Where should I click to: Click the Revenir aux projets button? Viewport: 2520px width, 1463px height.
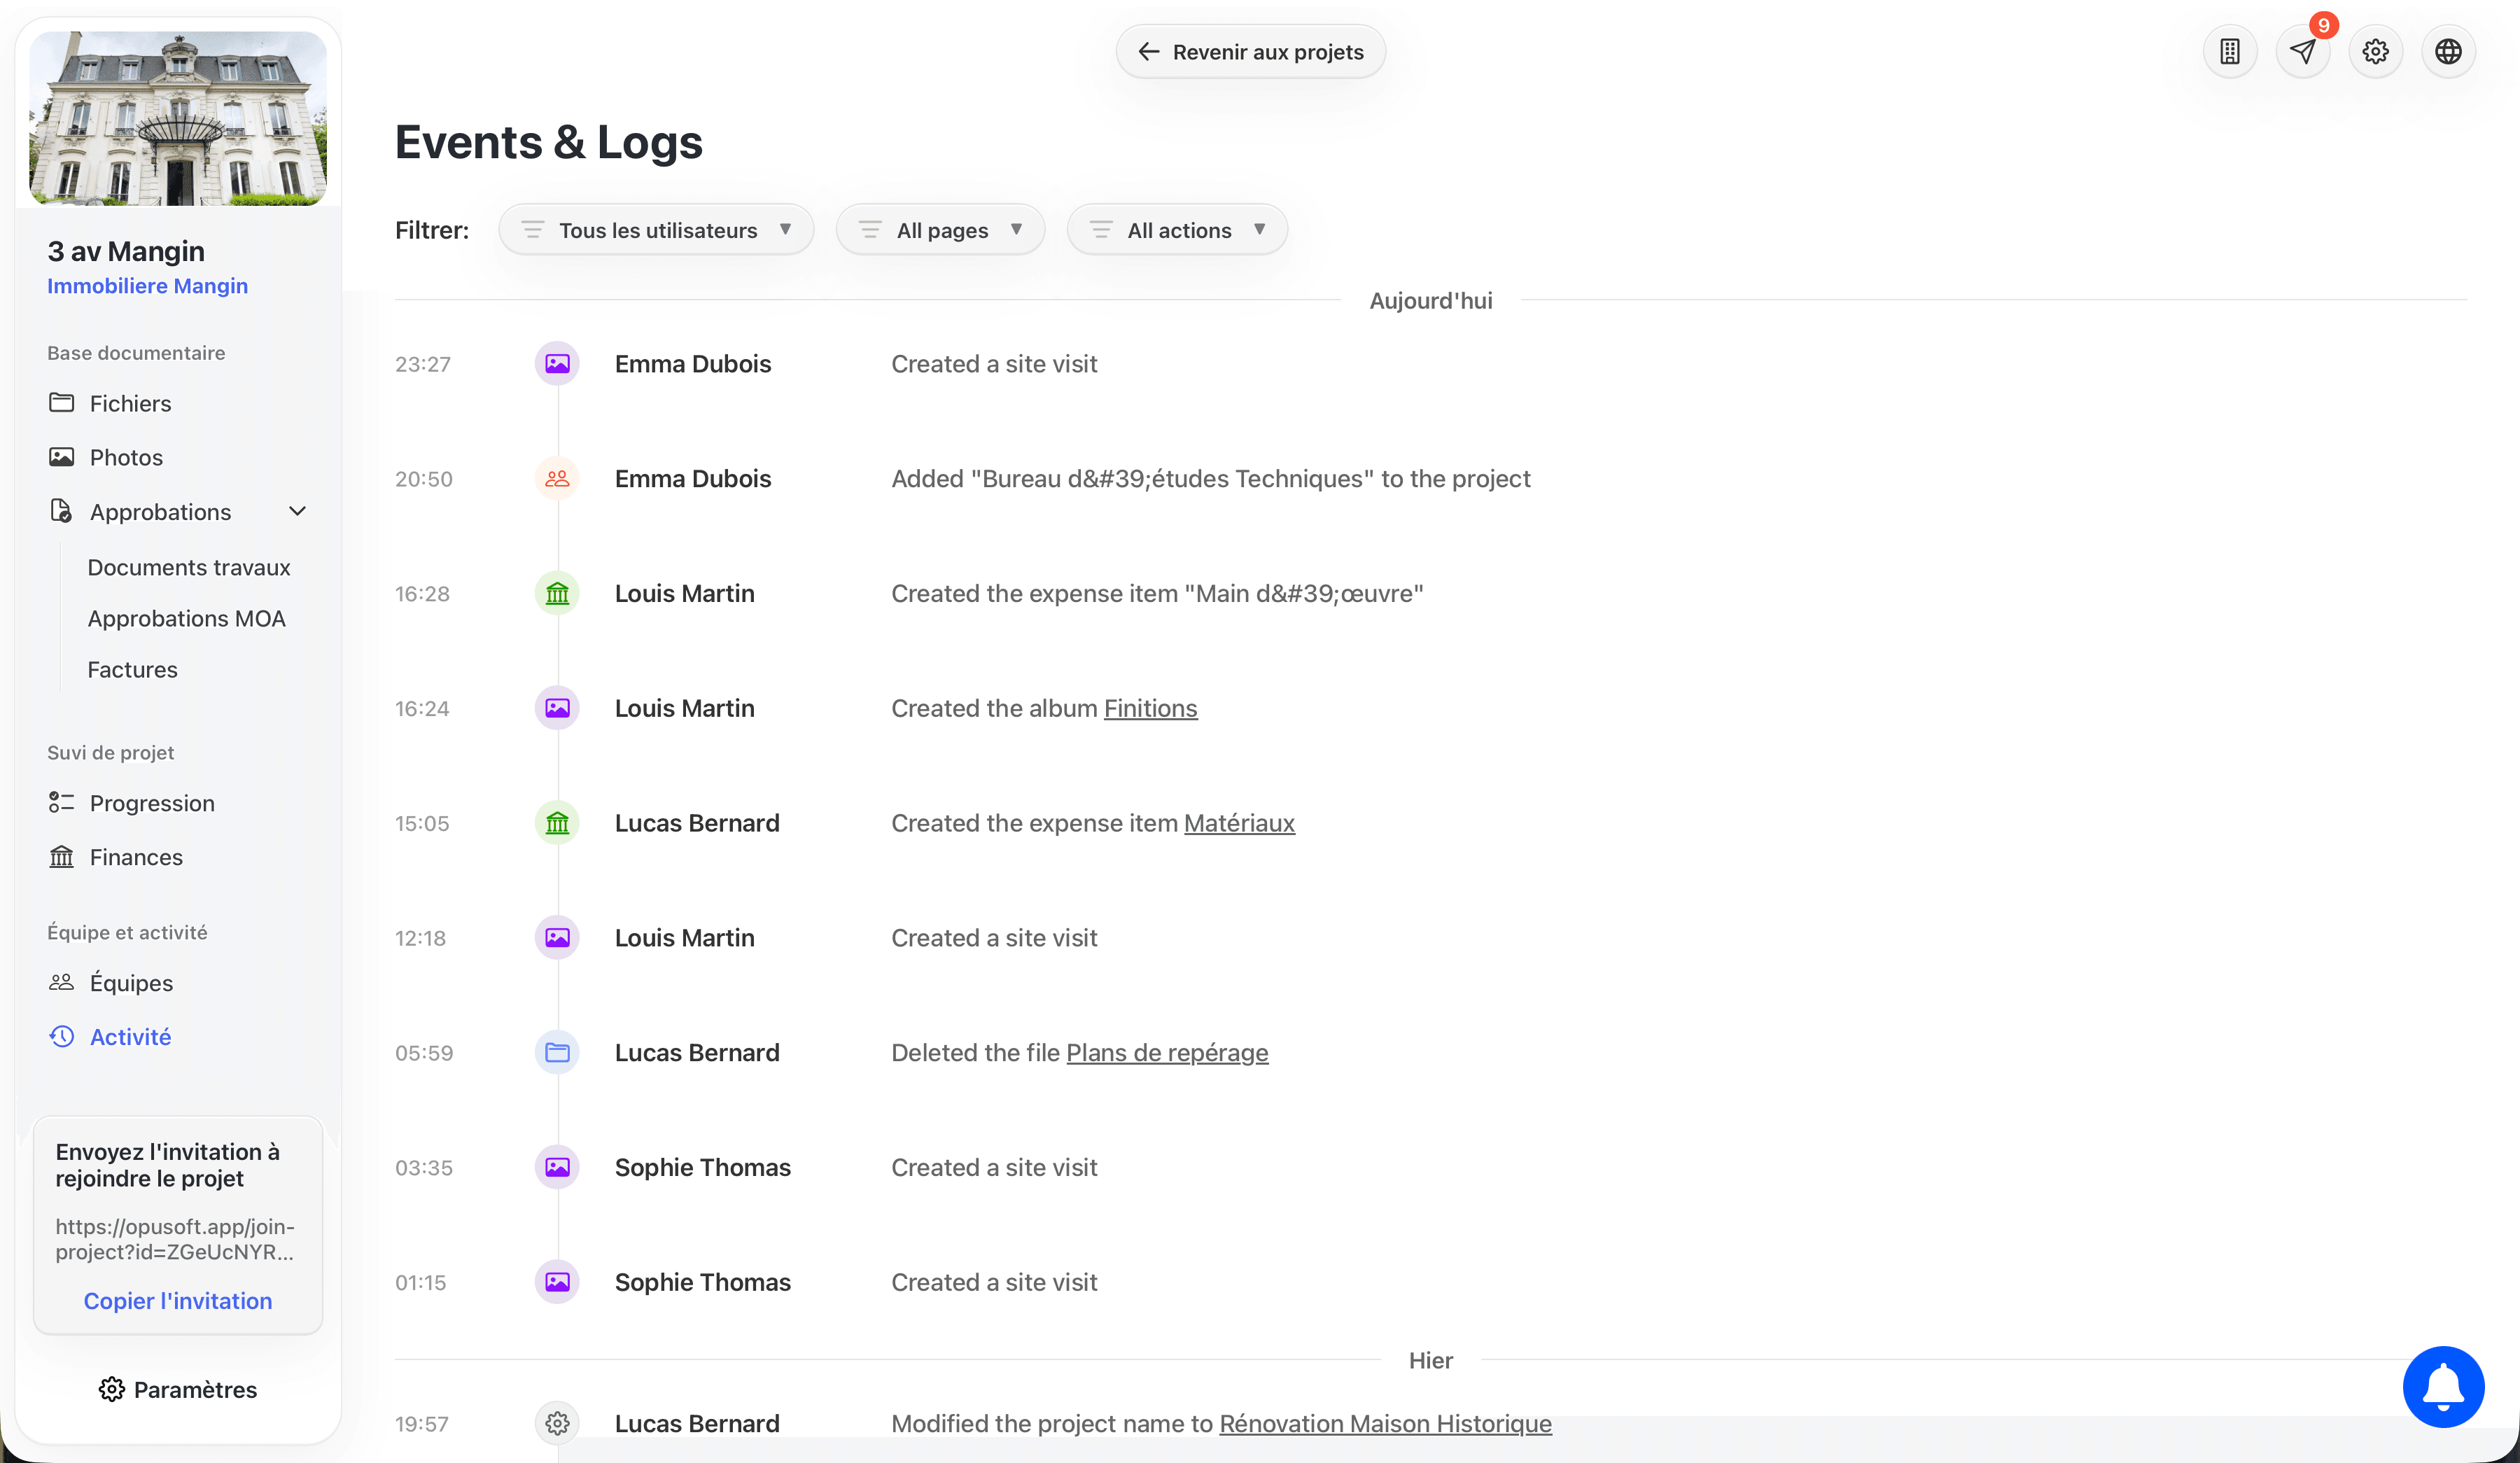coord(1250,51)
